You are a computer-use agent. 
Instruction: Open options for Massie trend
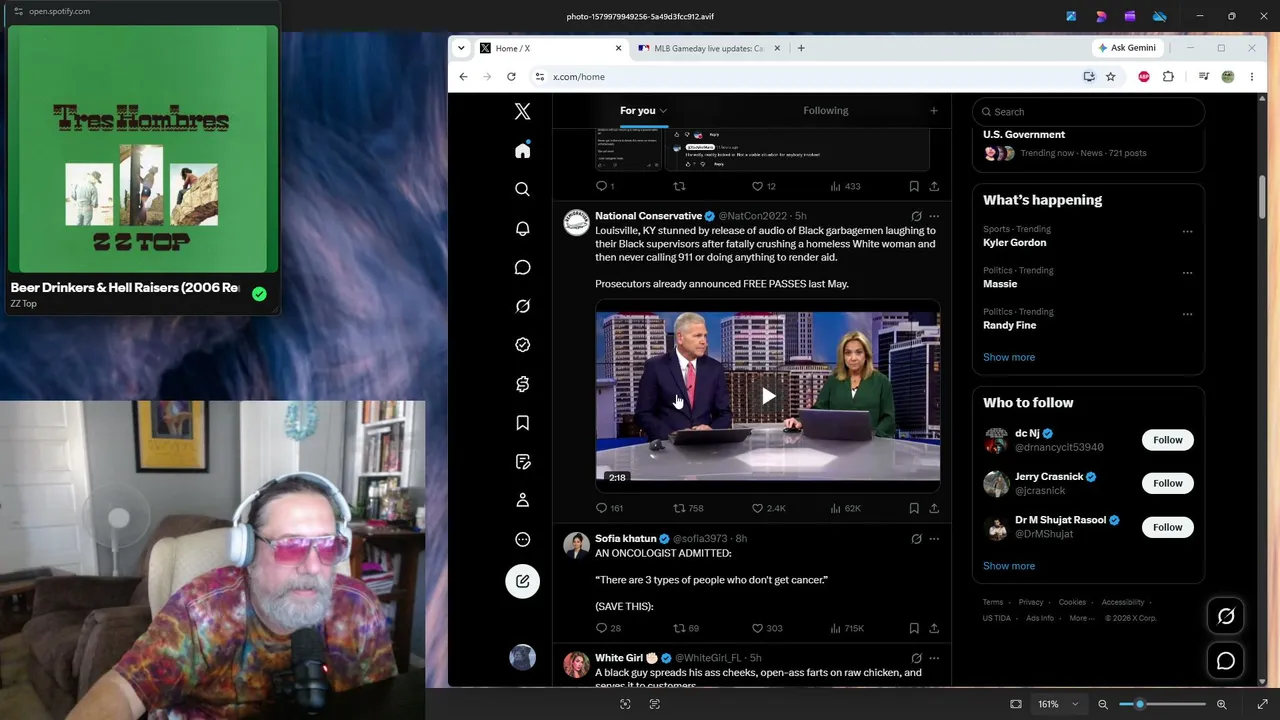(x=1187, y=273)
